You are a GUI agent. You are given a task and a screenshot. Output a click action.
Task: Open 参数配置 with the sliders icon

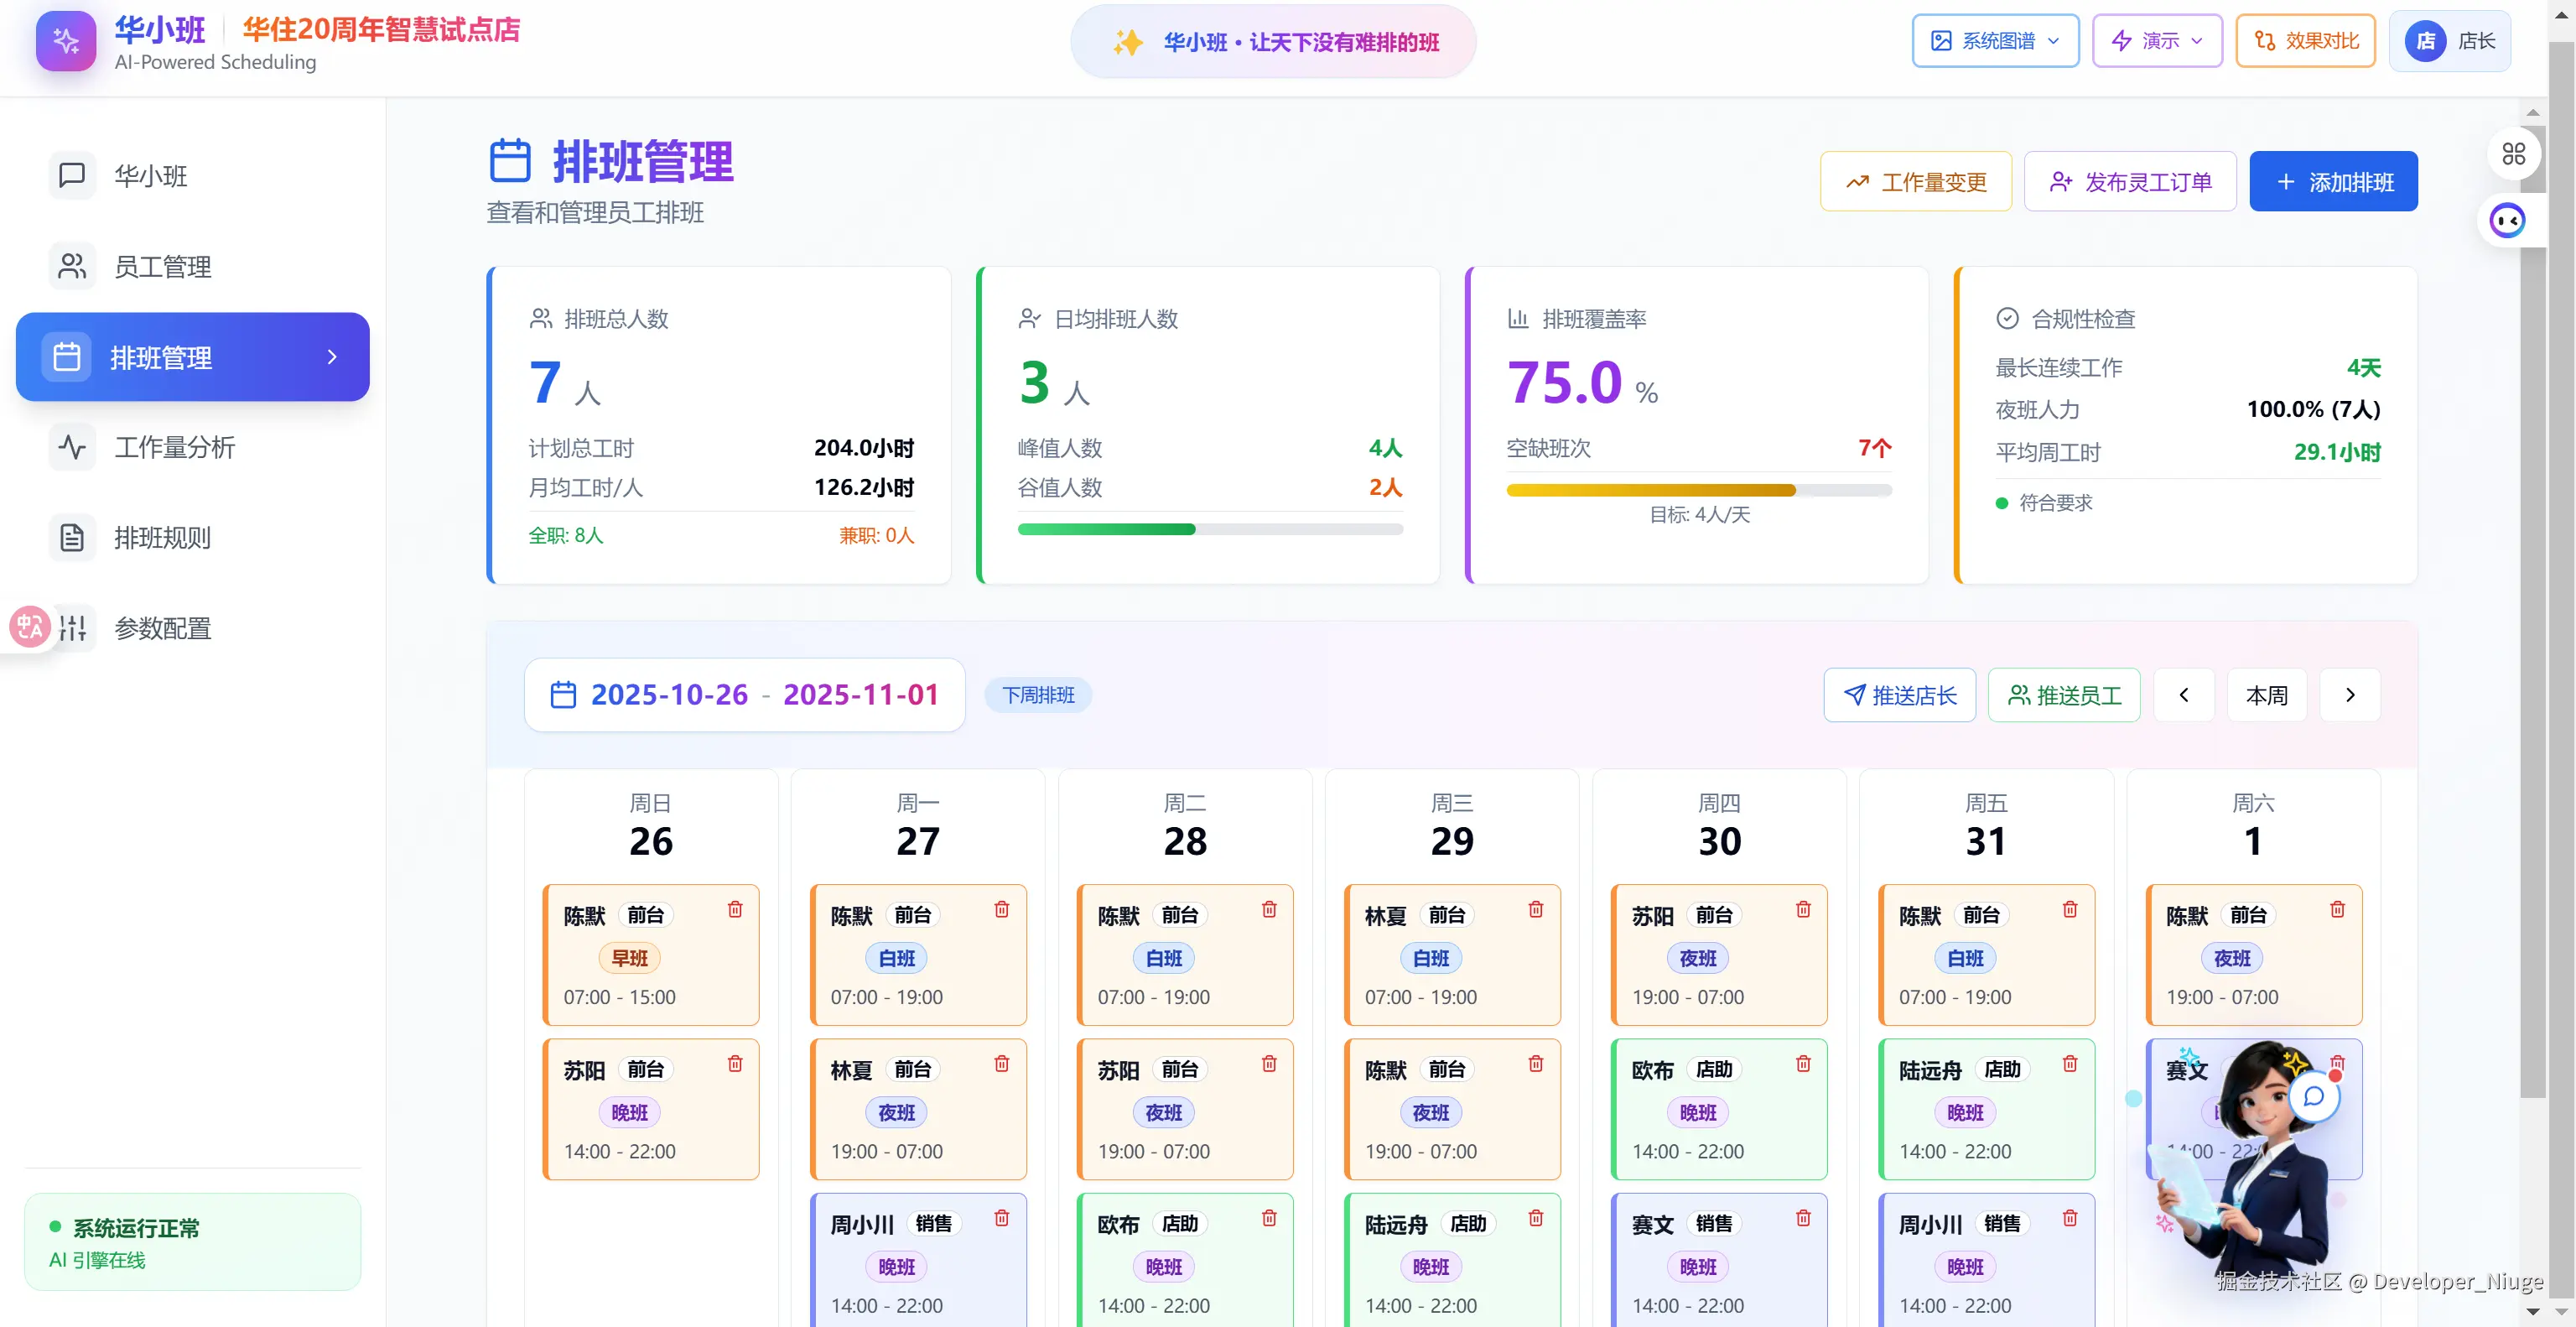72,628
